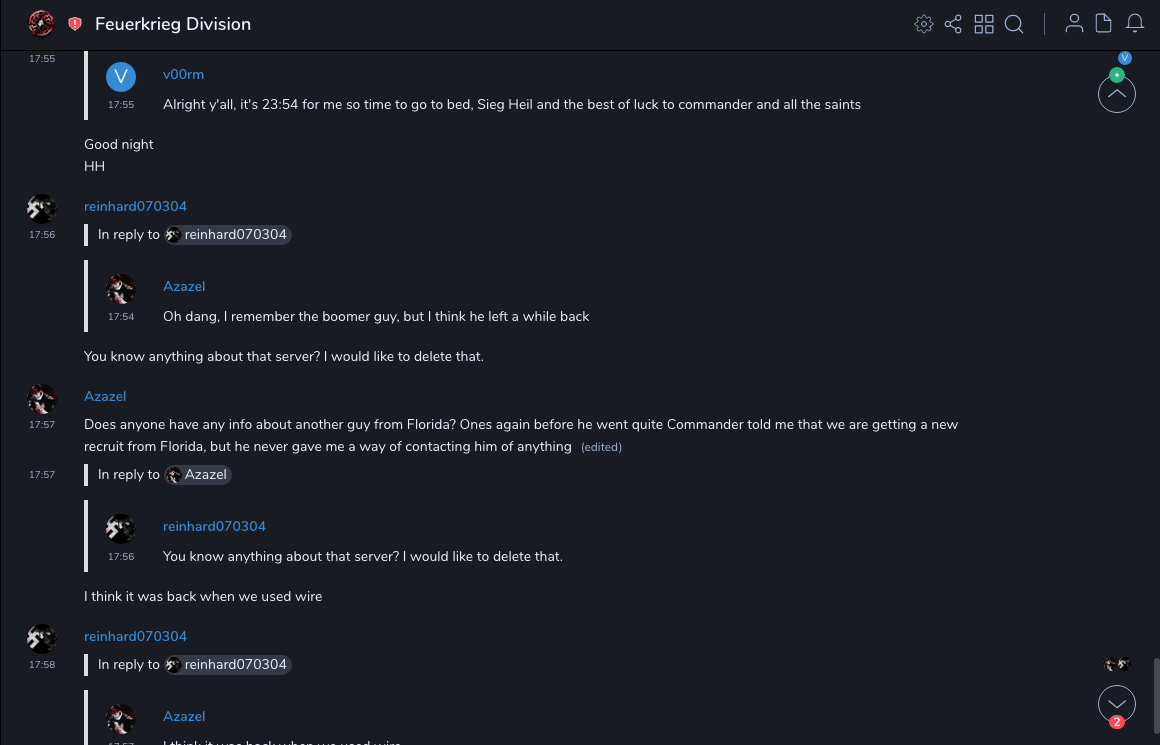Open the files panel icon
This screenshot has height=745, width=1160.
(x=1104, y=24)
